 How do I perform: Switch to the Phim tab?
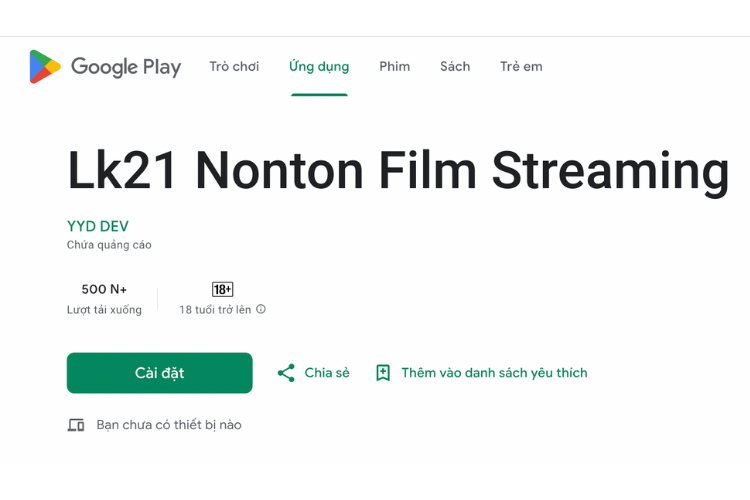394,67
